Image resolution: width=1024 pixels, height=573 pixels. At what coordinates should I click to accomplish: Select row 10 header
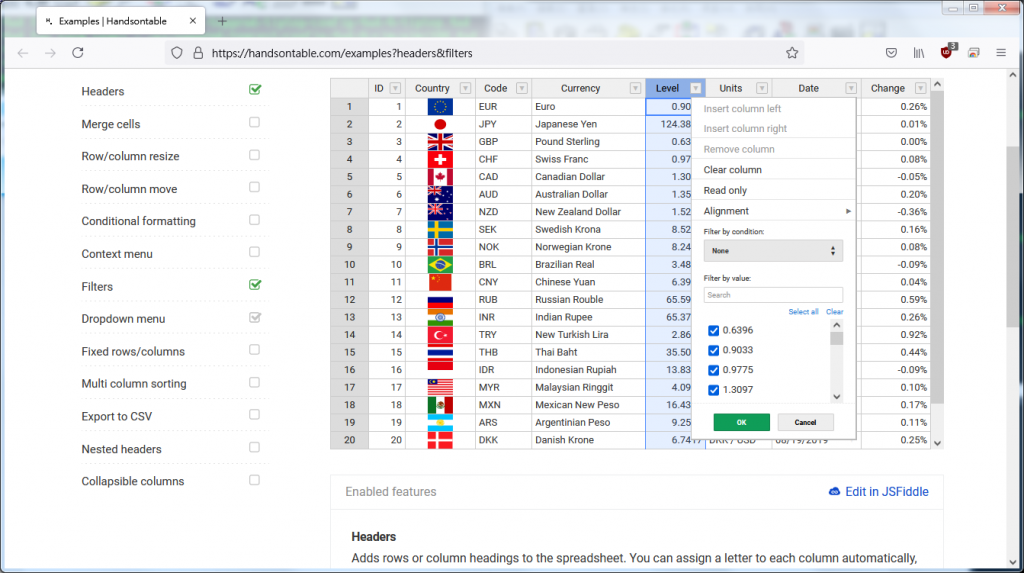coord(349,265)
